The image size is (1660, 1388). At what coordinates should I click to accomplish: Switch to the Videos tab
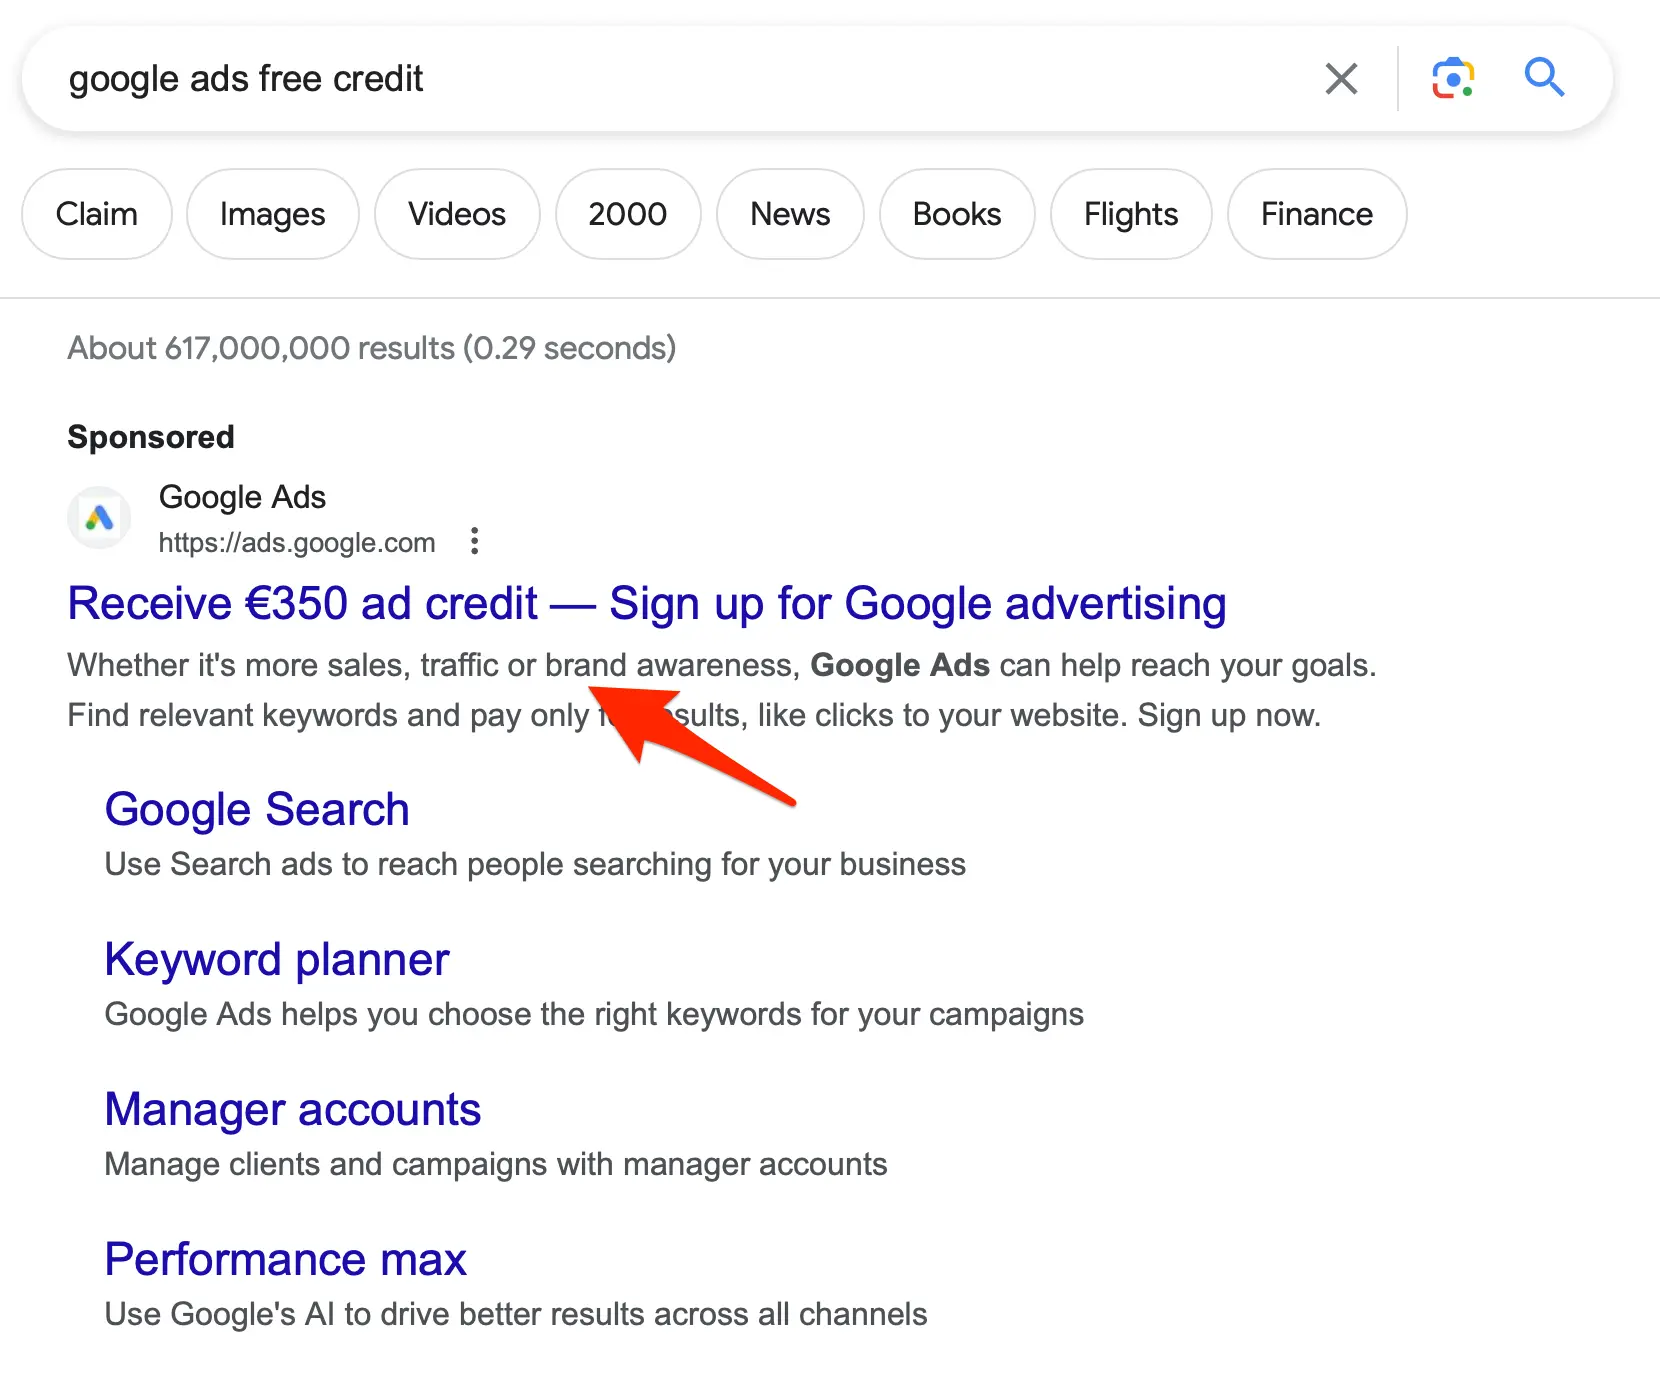point(457,214)
